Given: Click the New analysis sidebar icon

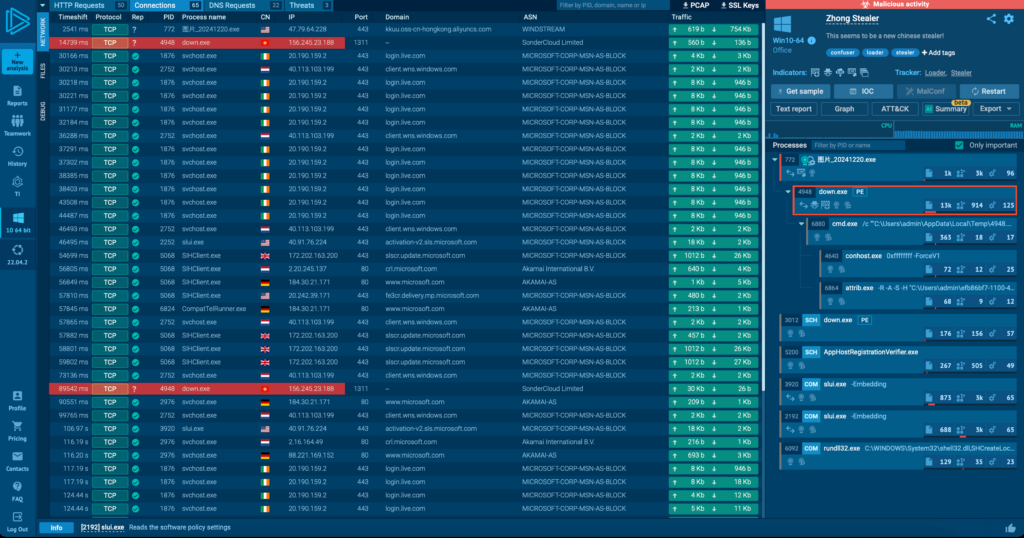Looking at the screenshot, I should (x=17, y=64).
